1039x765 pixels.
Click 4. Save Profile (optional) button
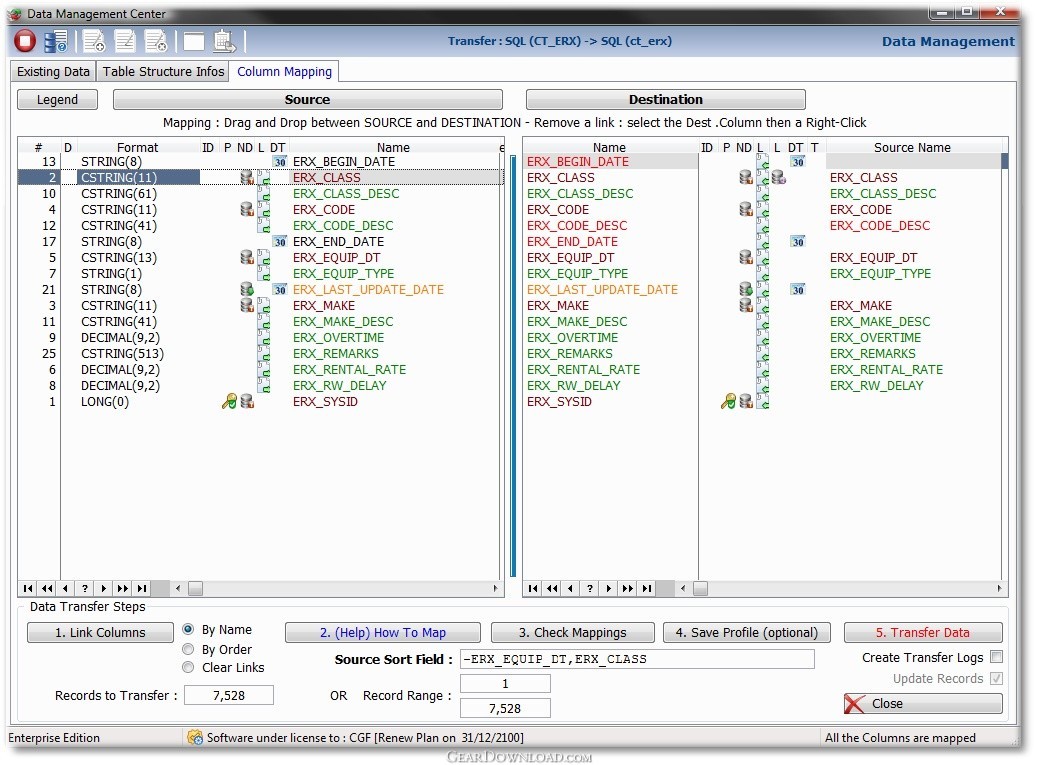pos(747,632)
